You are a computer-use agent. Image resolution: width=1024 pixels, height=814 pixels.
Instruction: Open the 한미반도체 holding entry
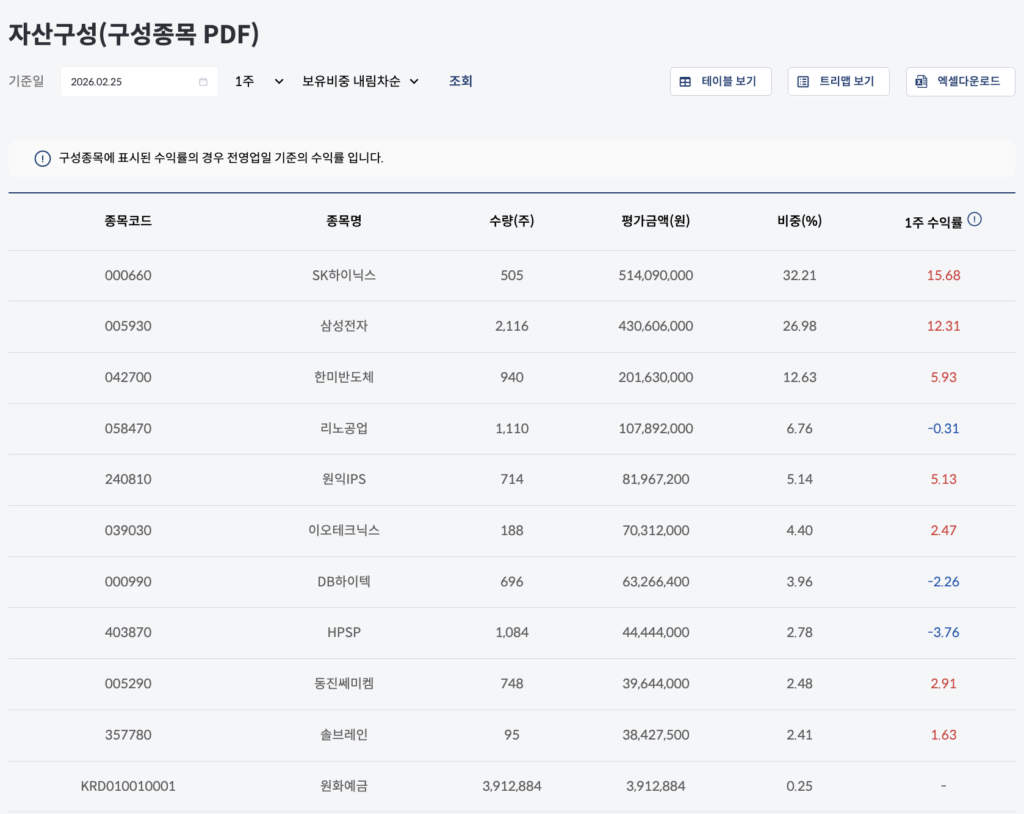pyautogui.click(x=344, y=377)
